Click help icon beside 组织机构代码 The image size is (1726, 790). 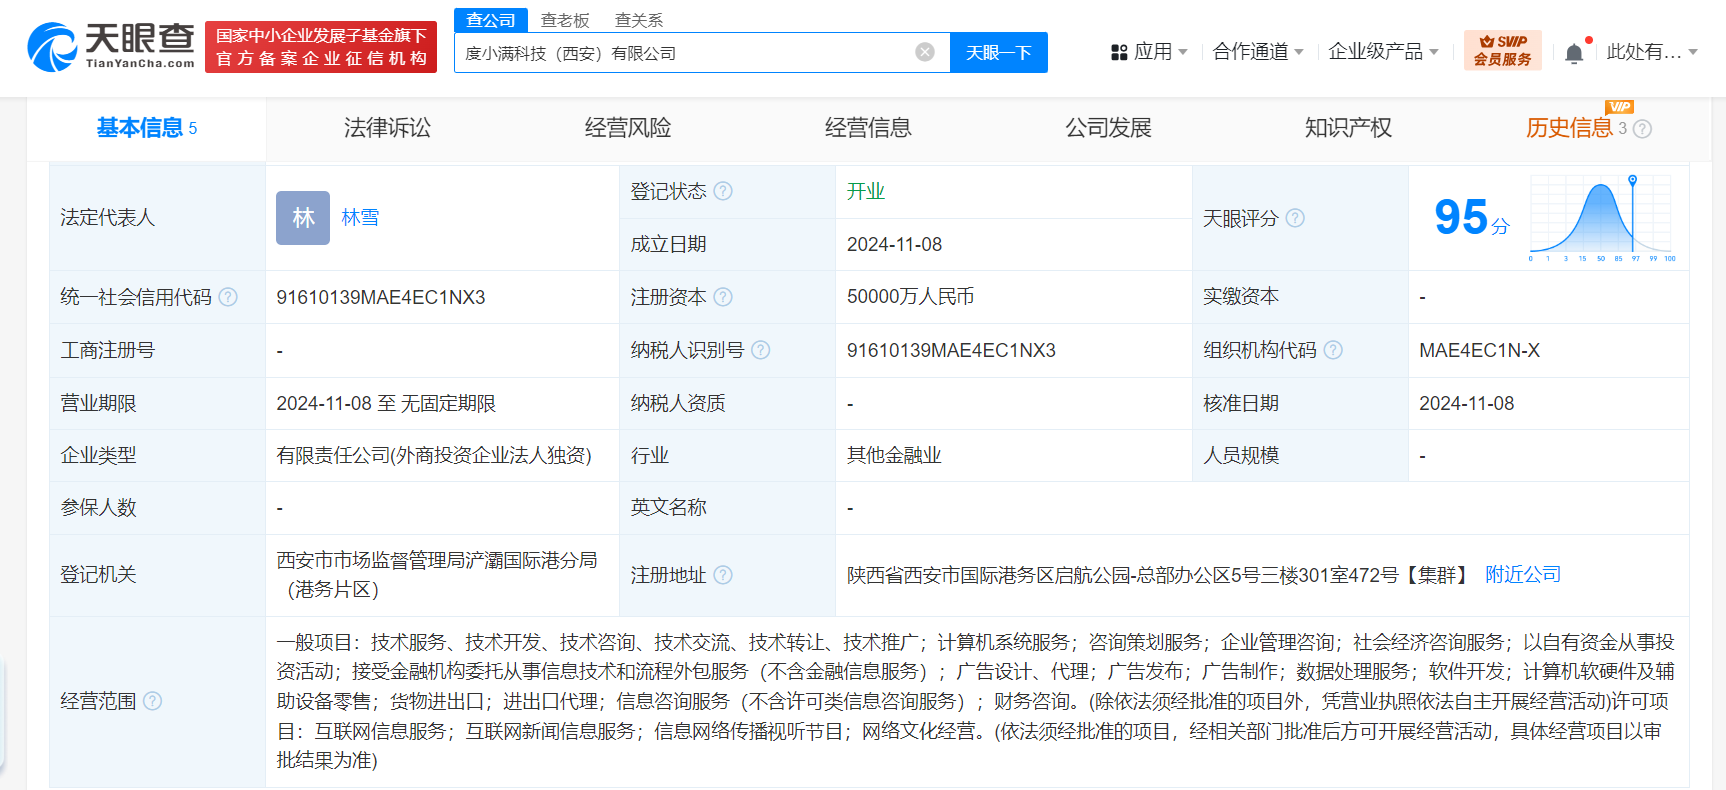pyautogui.click(x=1333, y=350)
